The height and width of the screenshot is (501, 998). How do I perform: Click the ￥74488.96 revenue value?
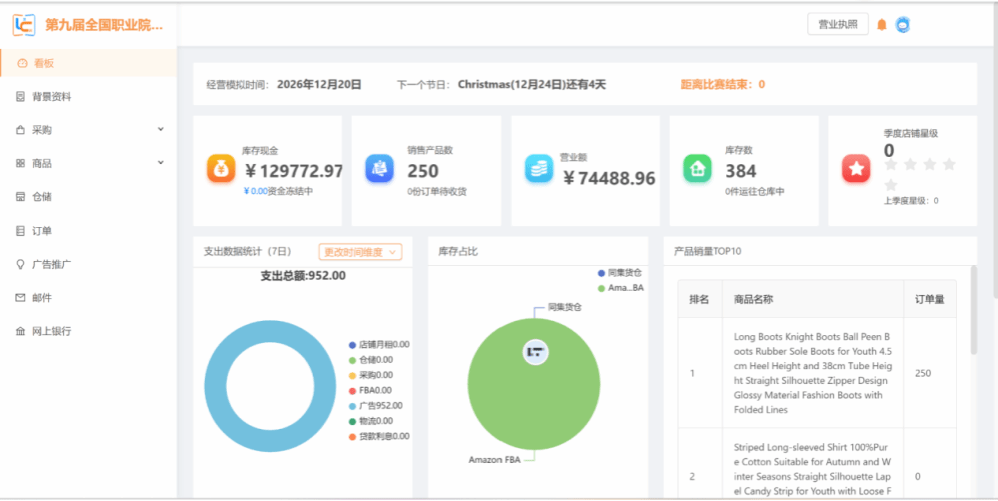(x=610, y=178)
